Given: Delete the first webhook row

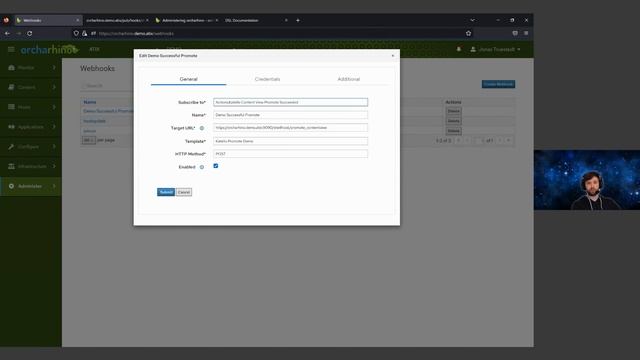Looking at the screenshot, I should pos(453,111).
